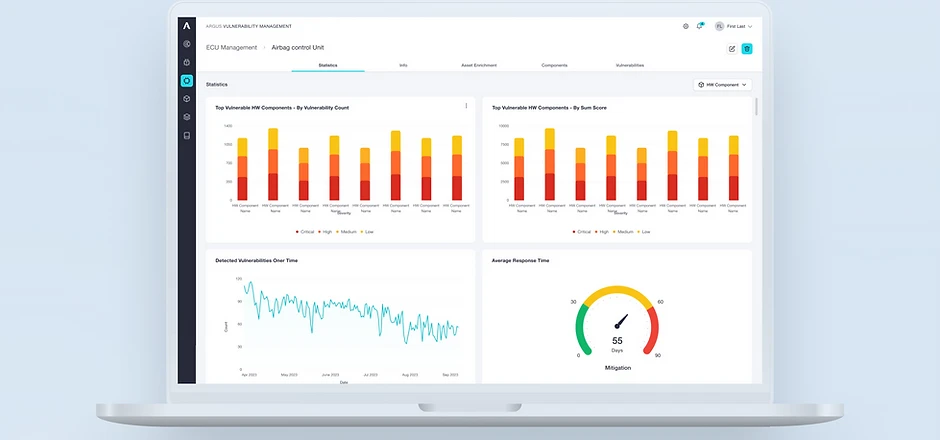Click the May 2023 axis label
Viewport: 940px width, 440px height.
tap(289, 375)
